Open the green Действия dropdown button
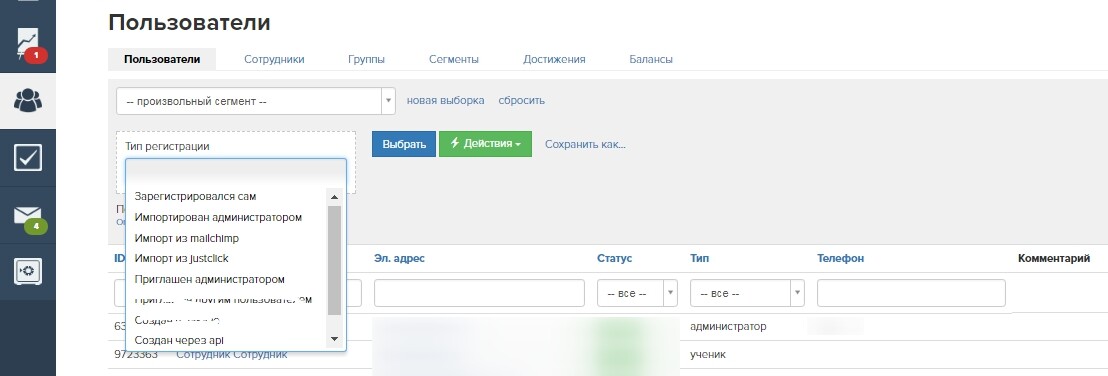 tap(485, 144)
